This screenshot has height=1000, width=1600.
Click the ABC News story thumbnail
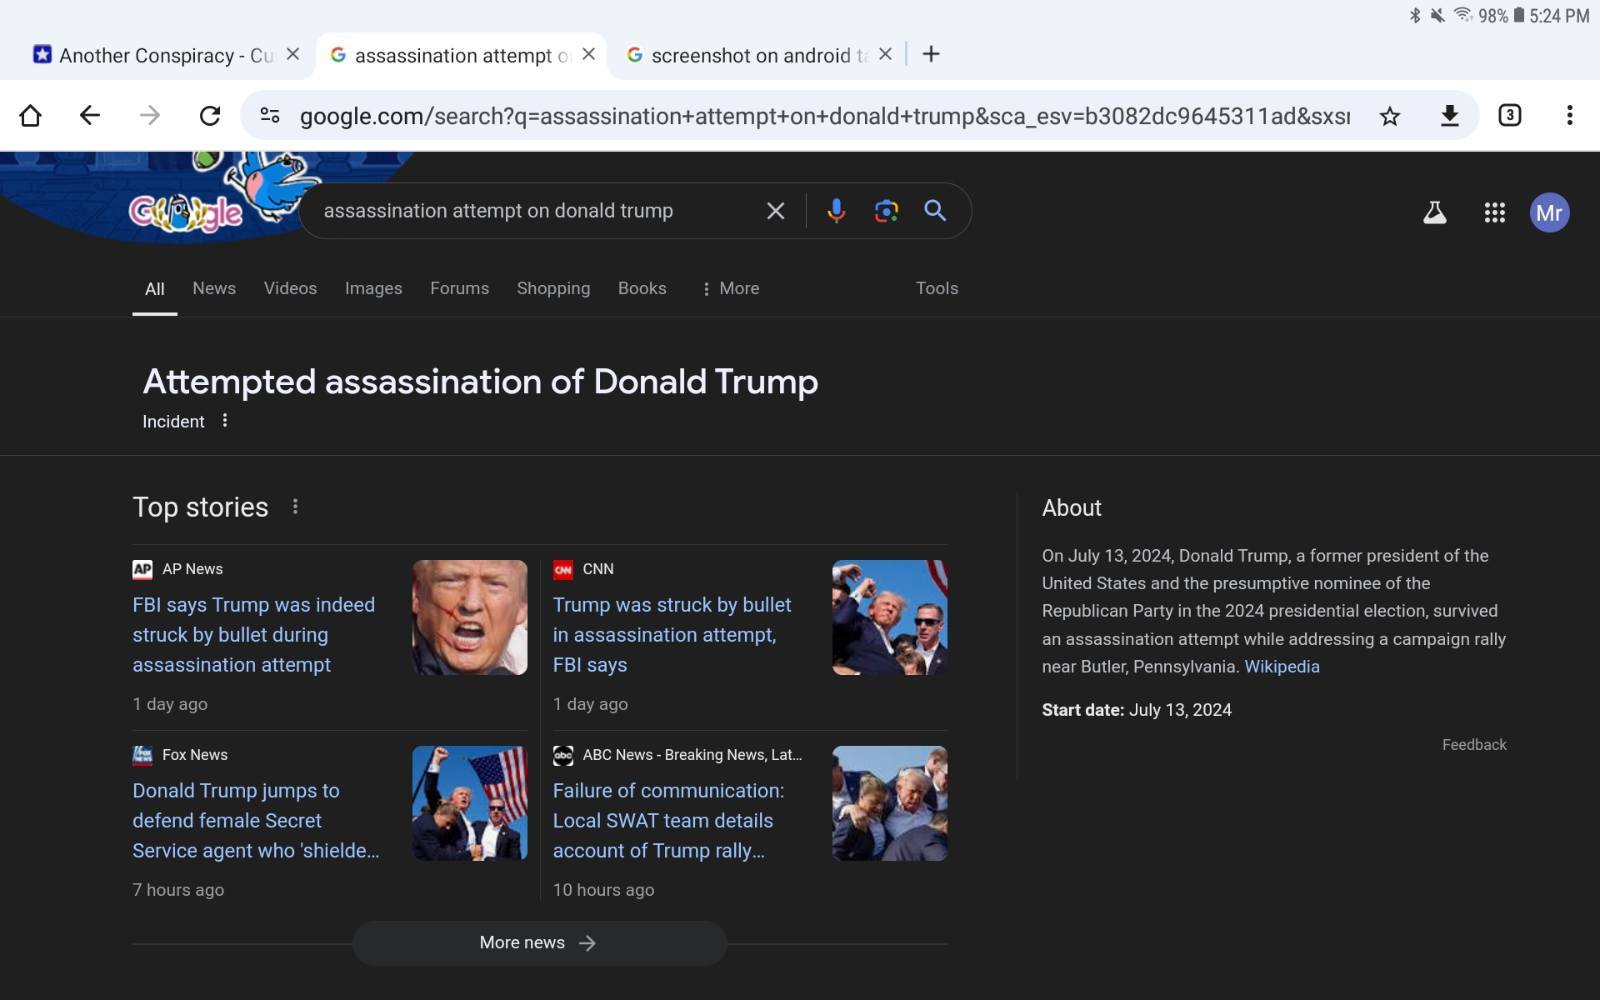click(890, 803)
